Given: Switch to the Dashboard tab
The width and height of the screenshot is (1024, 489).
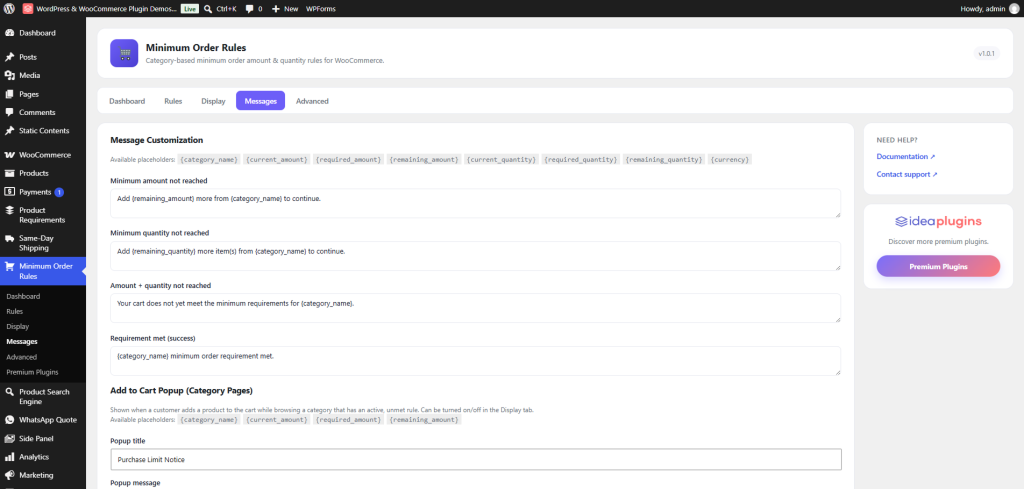Looking at the screenshot, I should 127,101.
